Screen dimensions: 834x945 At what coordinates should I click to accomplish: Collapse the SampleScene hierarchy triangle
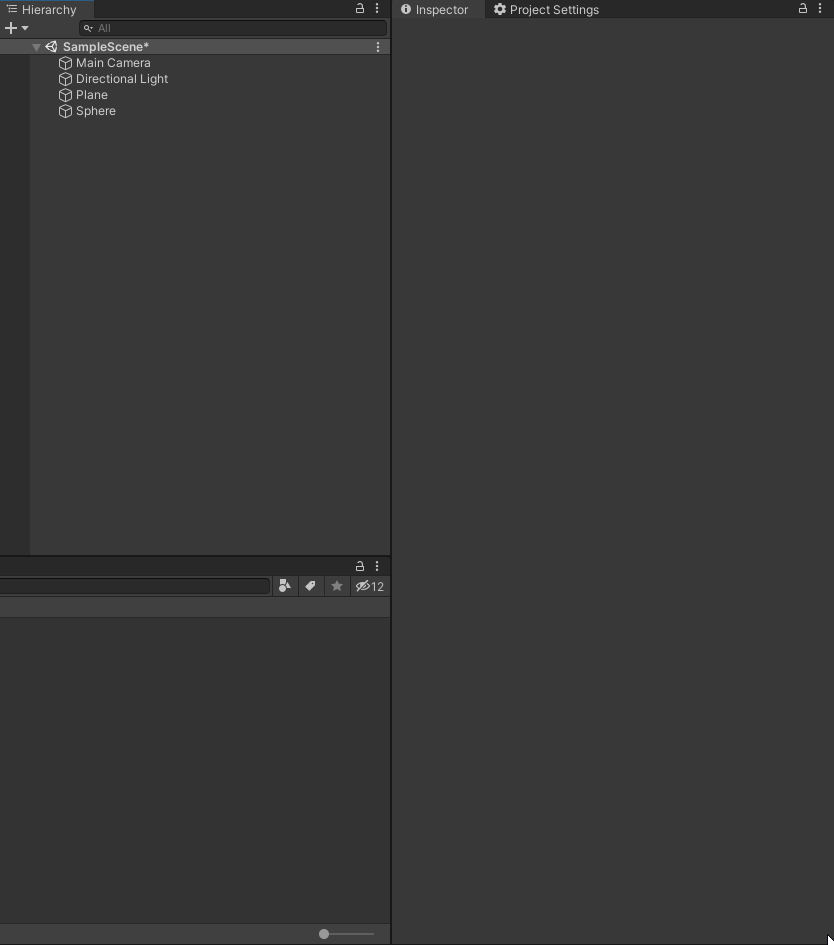(37, 46)
